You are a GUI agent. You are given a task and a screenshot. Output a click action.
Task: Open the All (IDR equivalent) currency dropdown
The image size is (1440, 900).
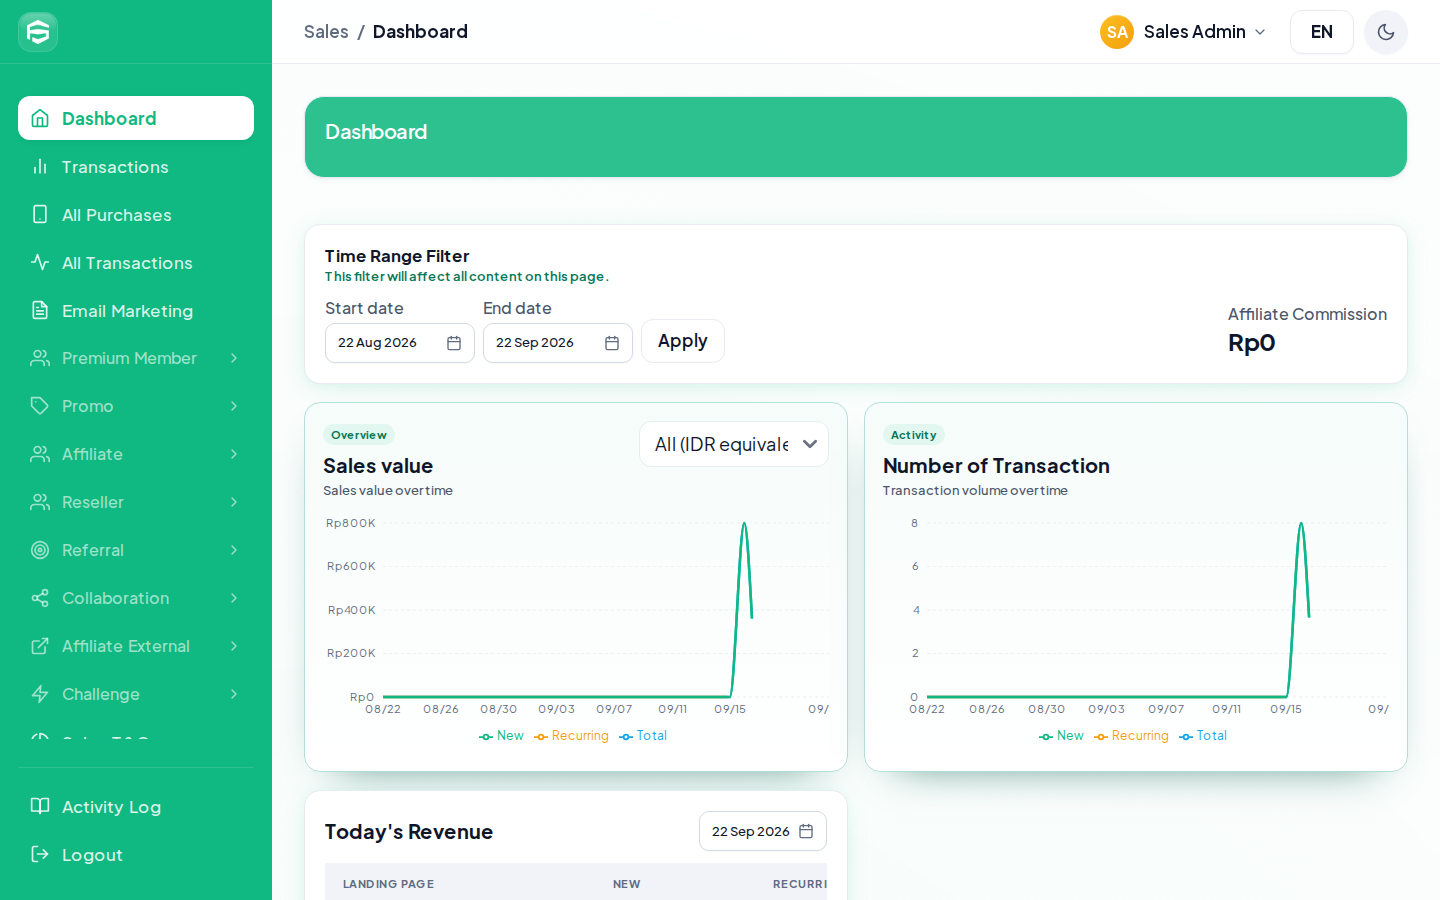point(734,444)
